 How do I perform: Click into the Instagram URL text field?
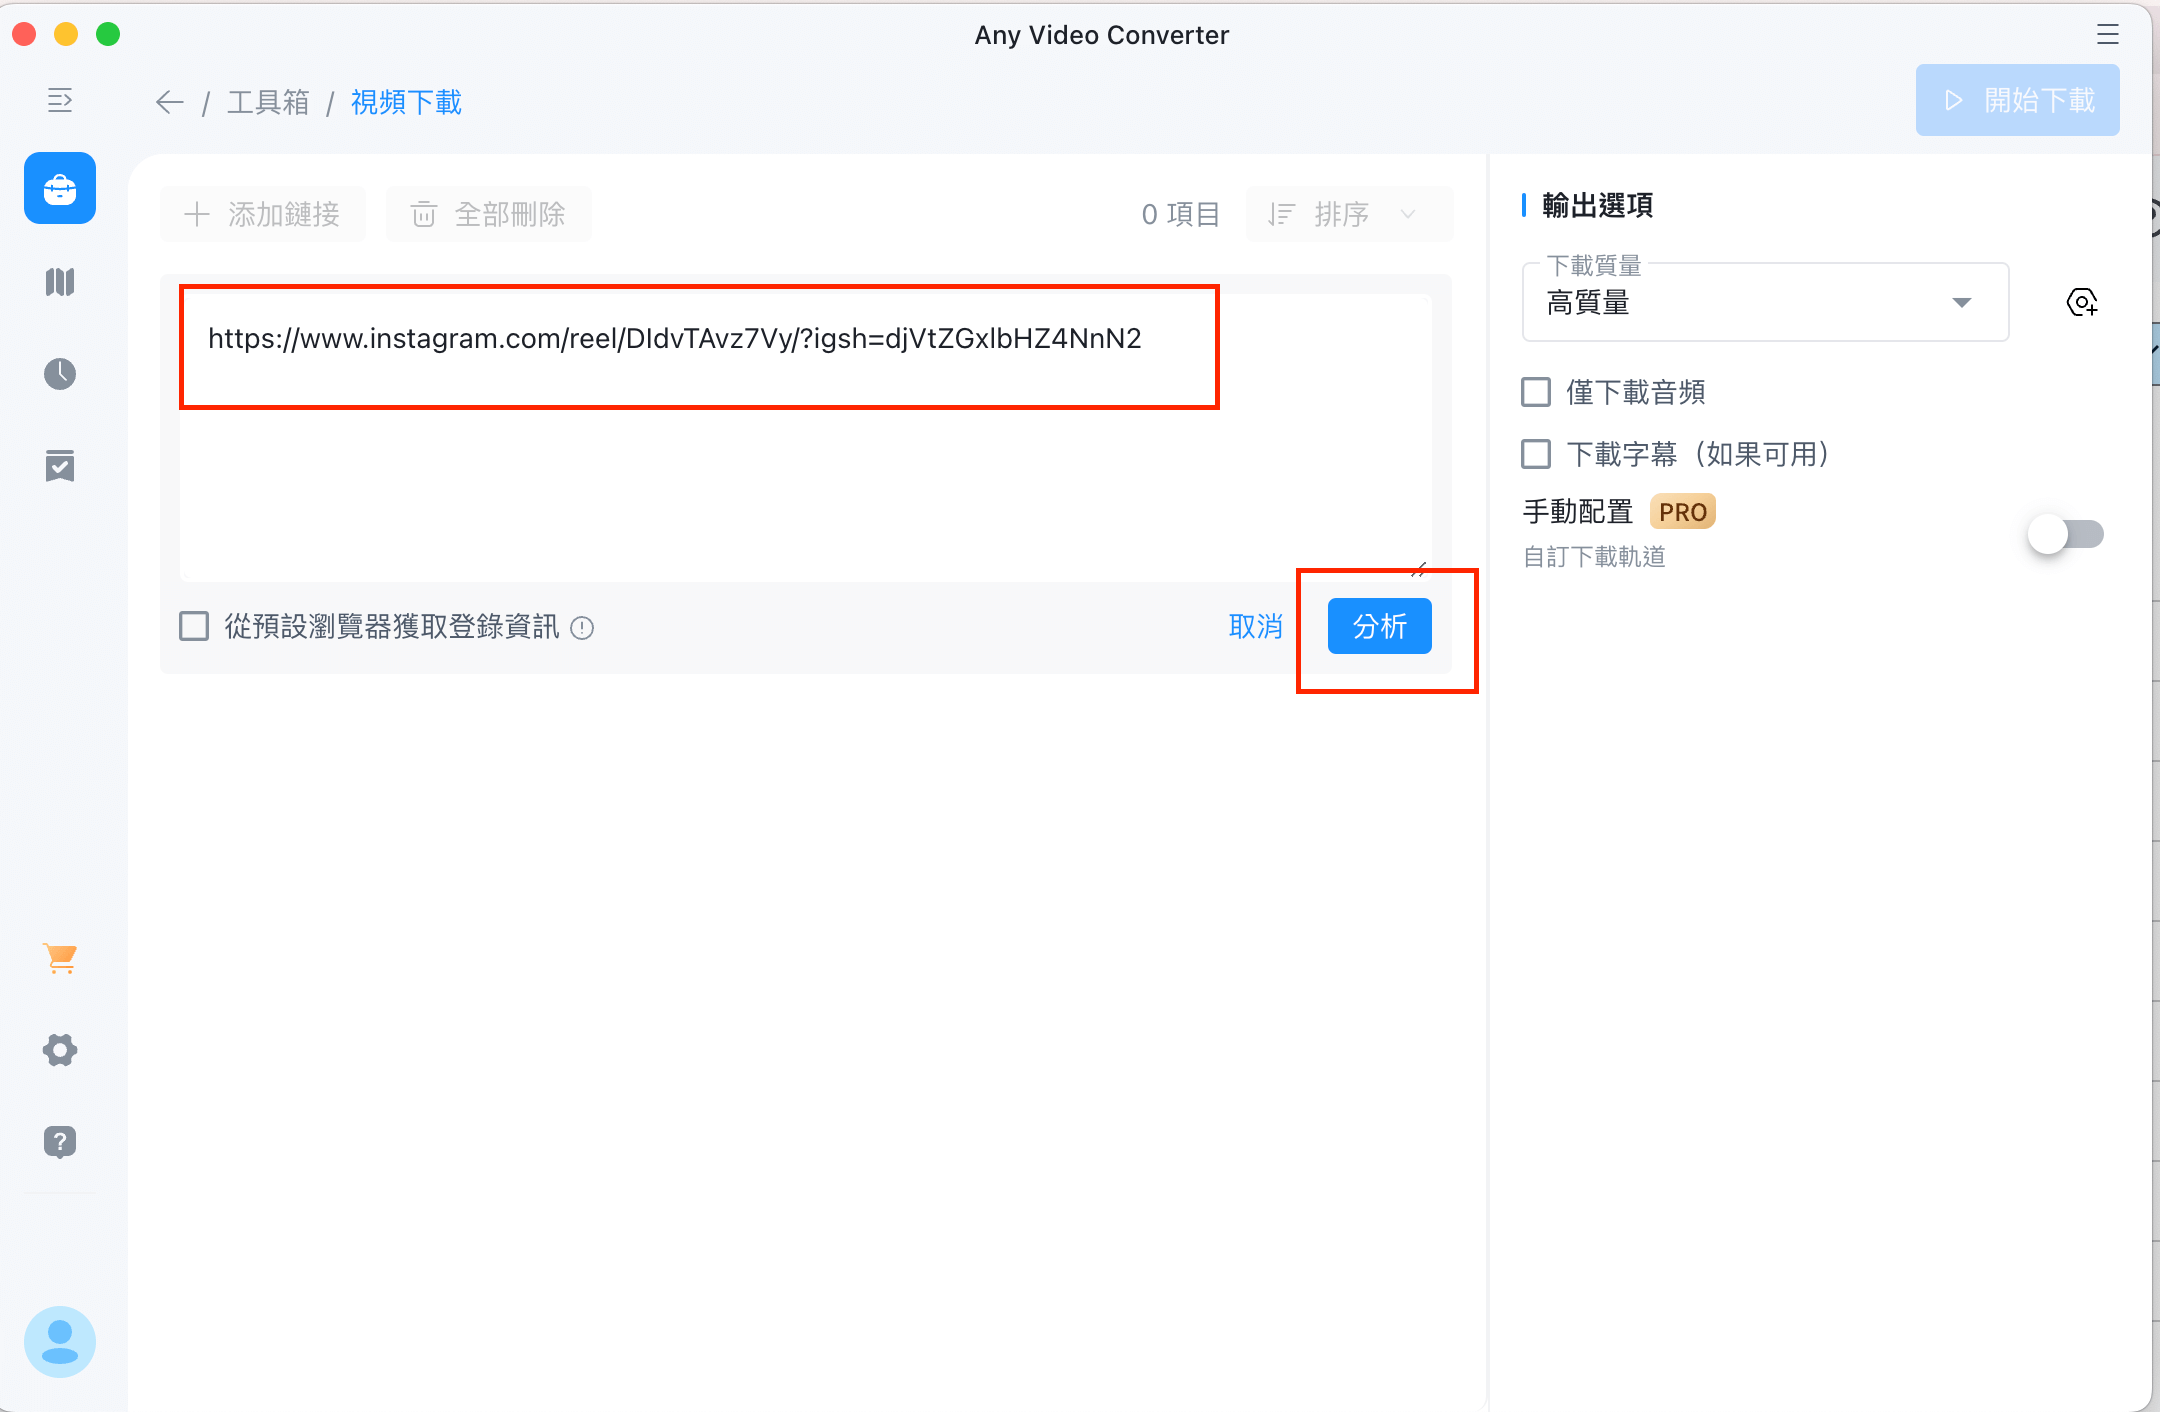(x=805, y=437)
